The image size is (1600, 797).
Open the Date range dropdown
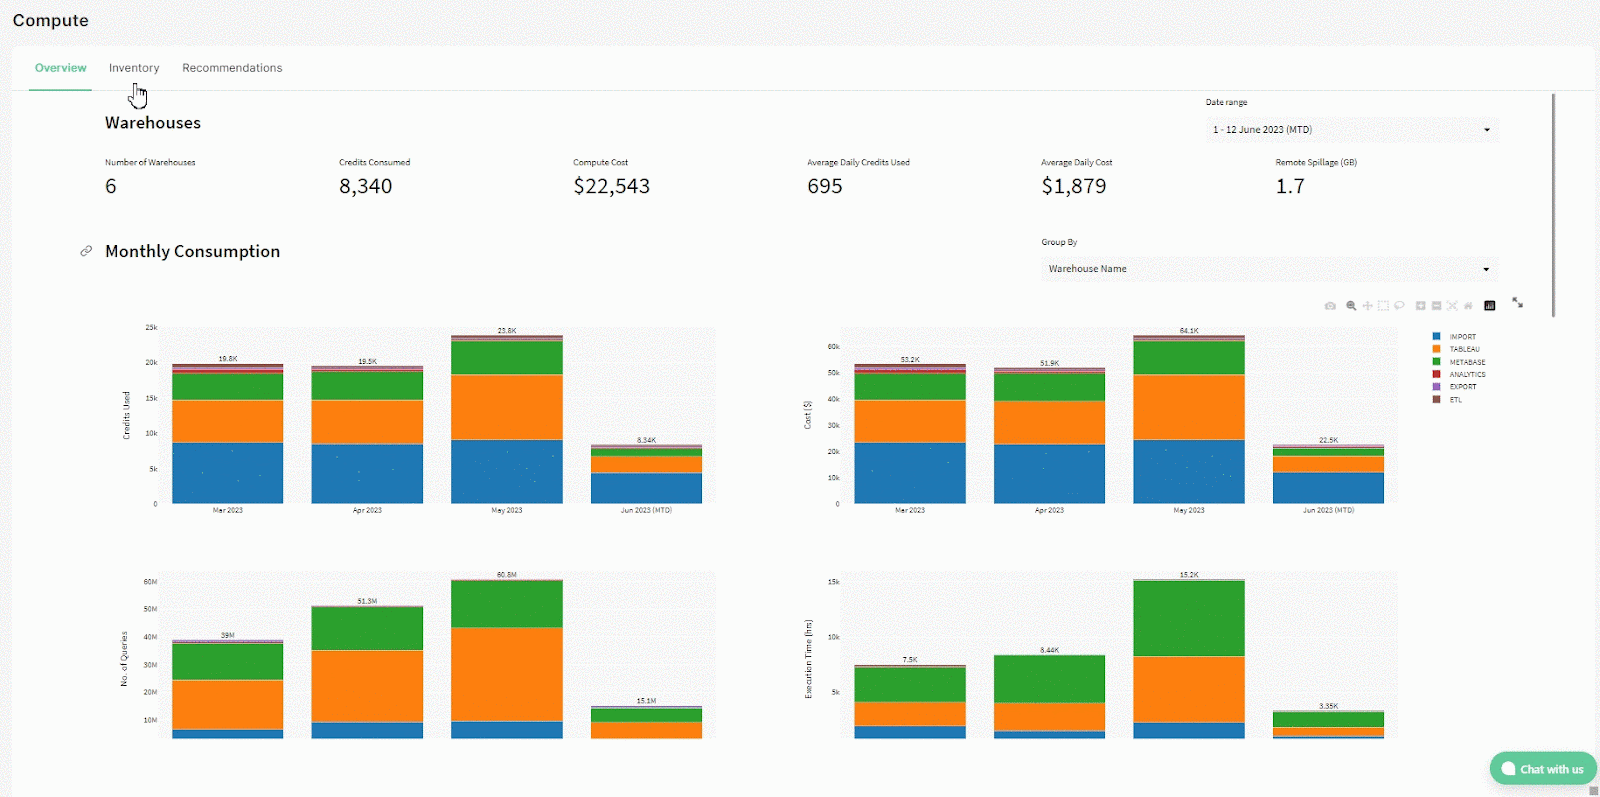(1352, 130)
